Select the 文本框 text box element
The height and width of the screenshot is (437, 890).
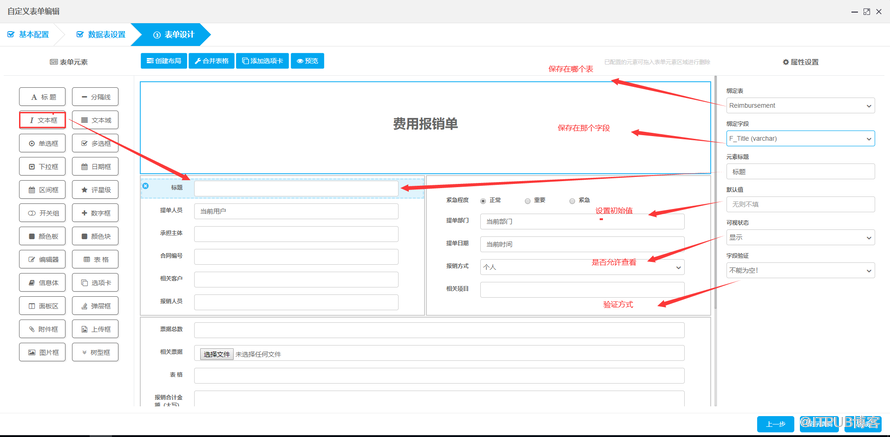(x=43, y=120)
